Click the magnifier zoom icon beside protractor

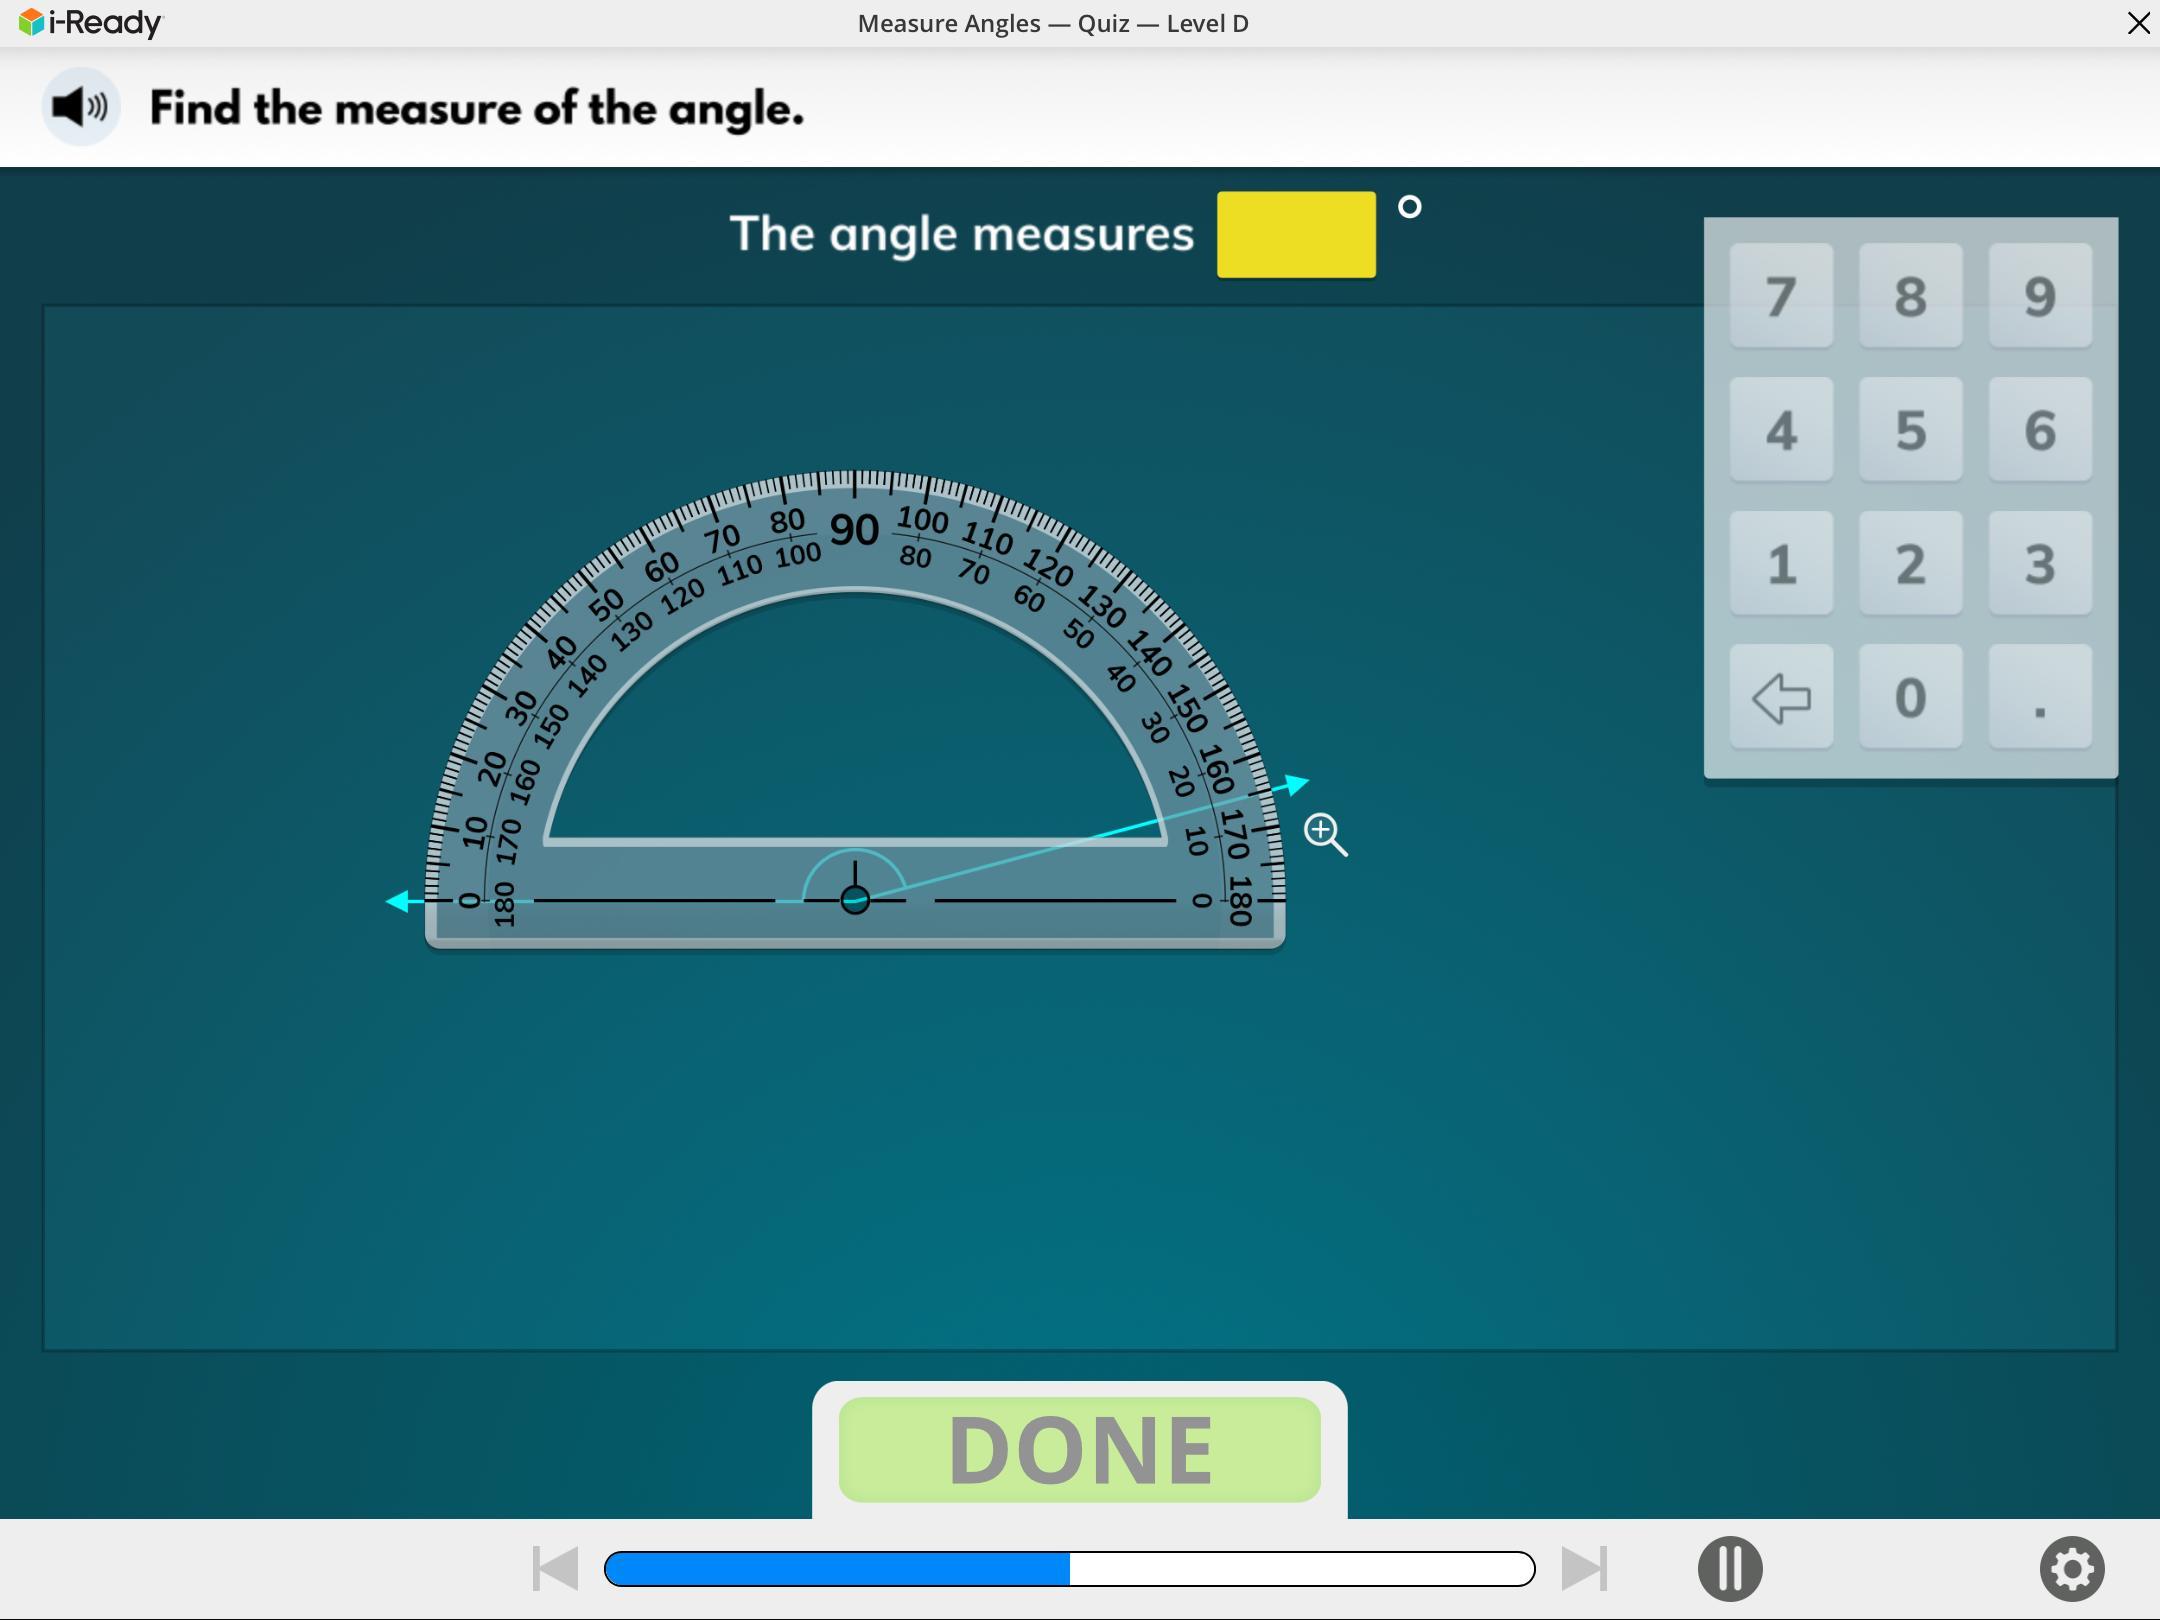pyautogui.click(x=1324, y=833)
